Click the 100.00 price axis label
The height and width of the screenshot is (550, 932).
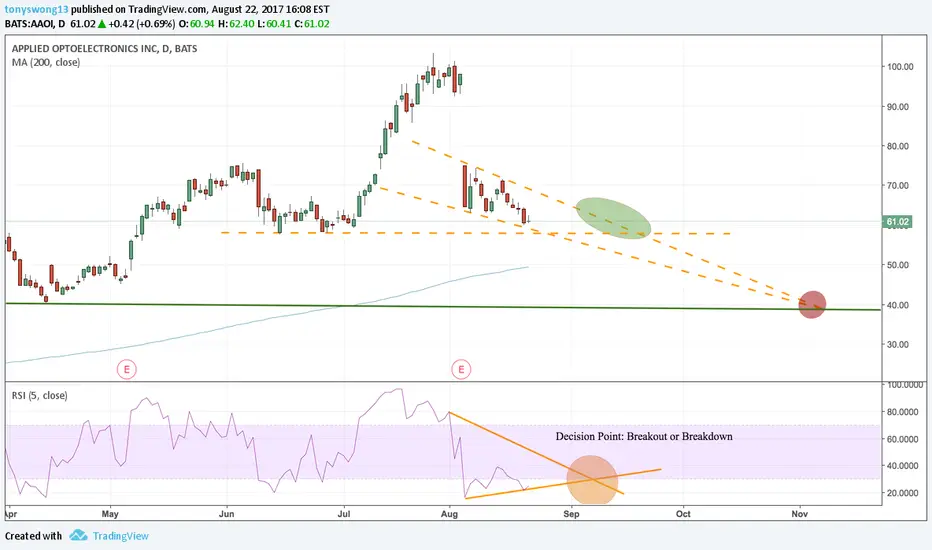900,67
